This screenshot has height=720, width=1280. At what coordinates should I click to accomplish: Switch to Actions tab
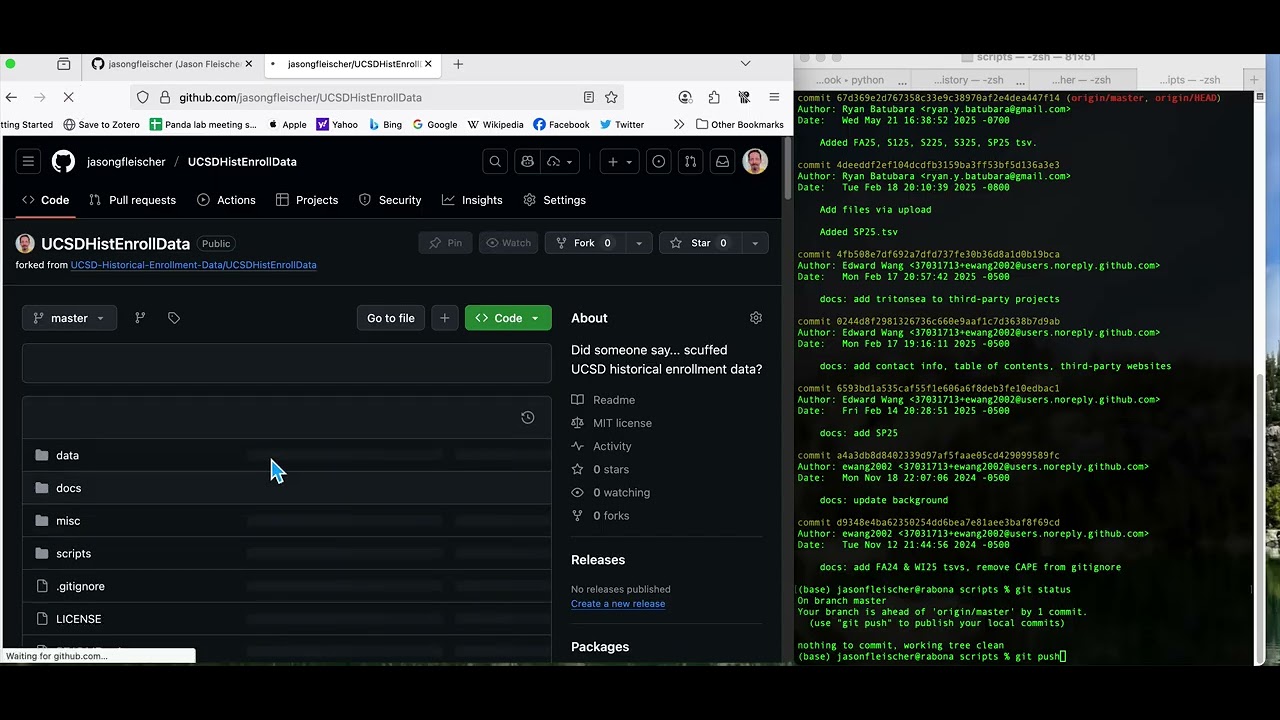tap(226, 200)
